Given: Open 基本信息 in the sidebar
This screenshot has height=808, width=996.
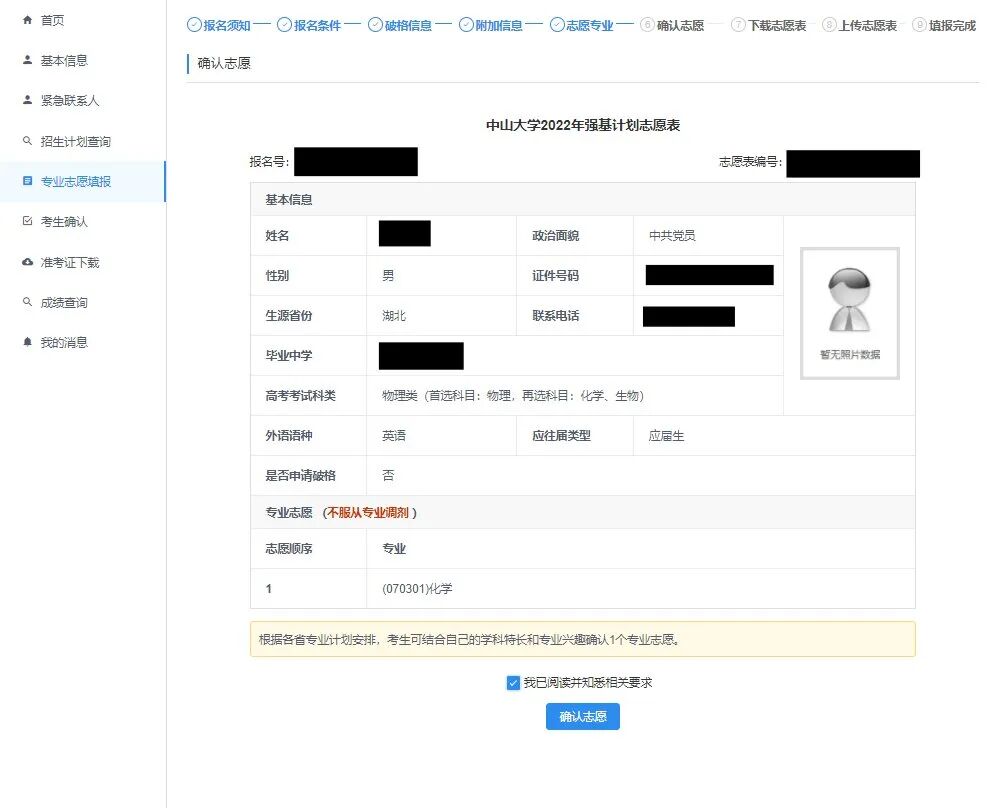Looking at the screenshot, I should click(83, 60).
